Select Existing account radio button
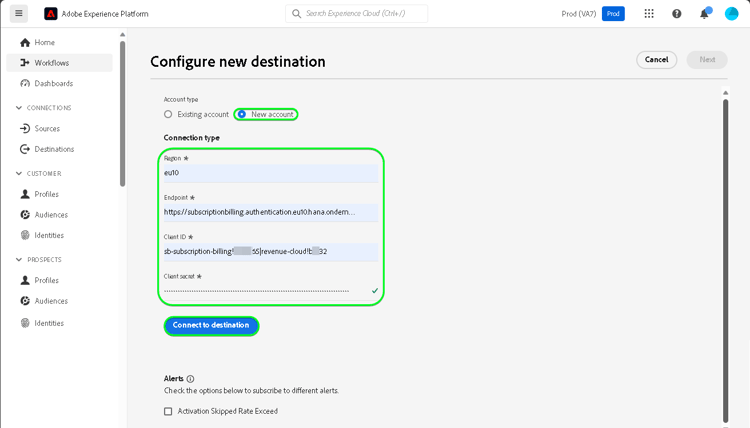Viewport: 750px width, 428px height. 168,114
